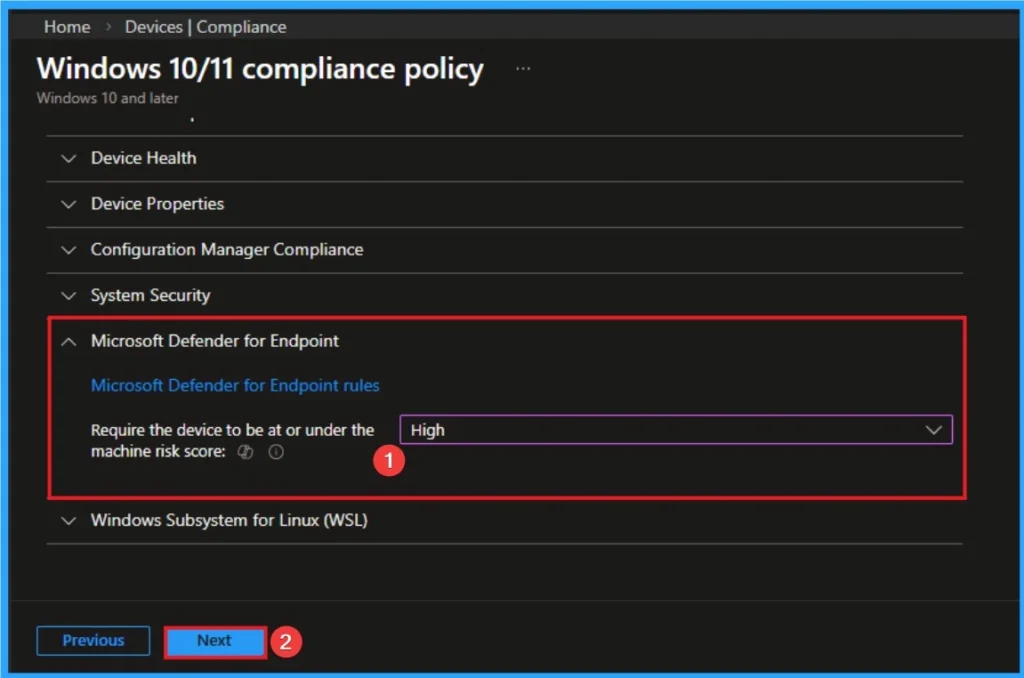Click the dropdown arrow on the High selector
This screenshot has height=678, width=1024.
[x=934, y=429]
